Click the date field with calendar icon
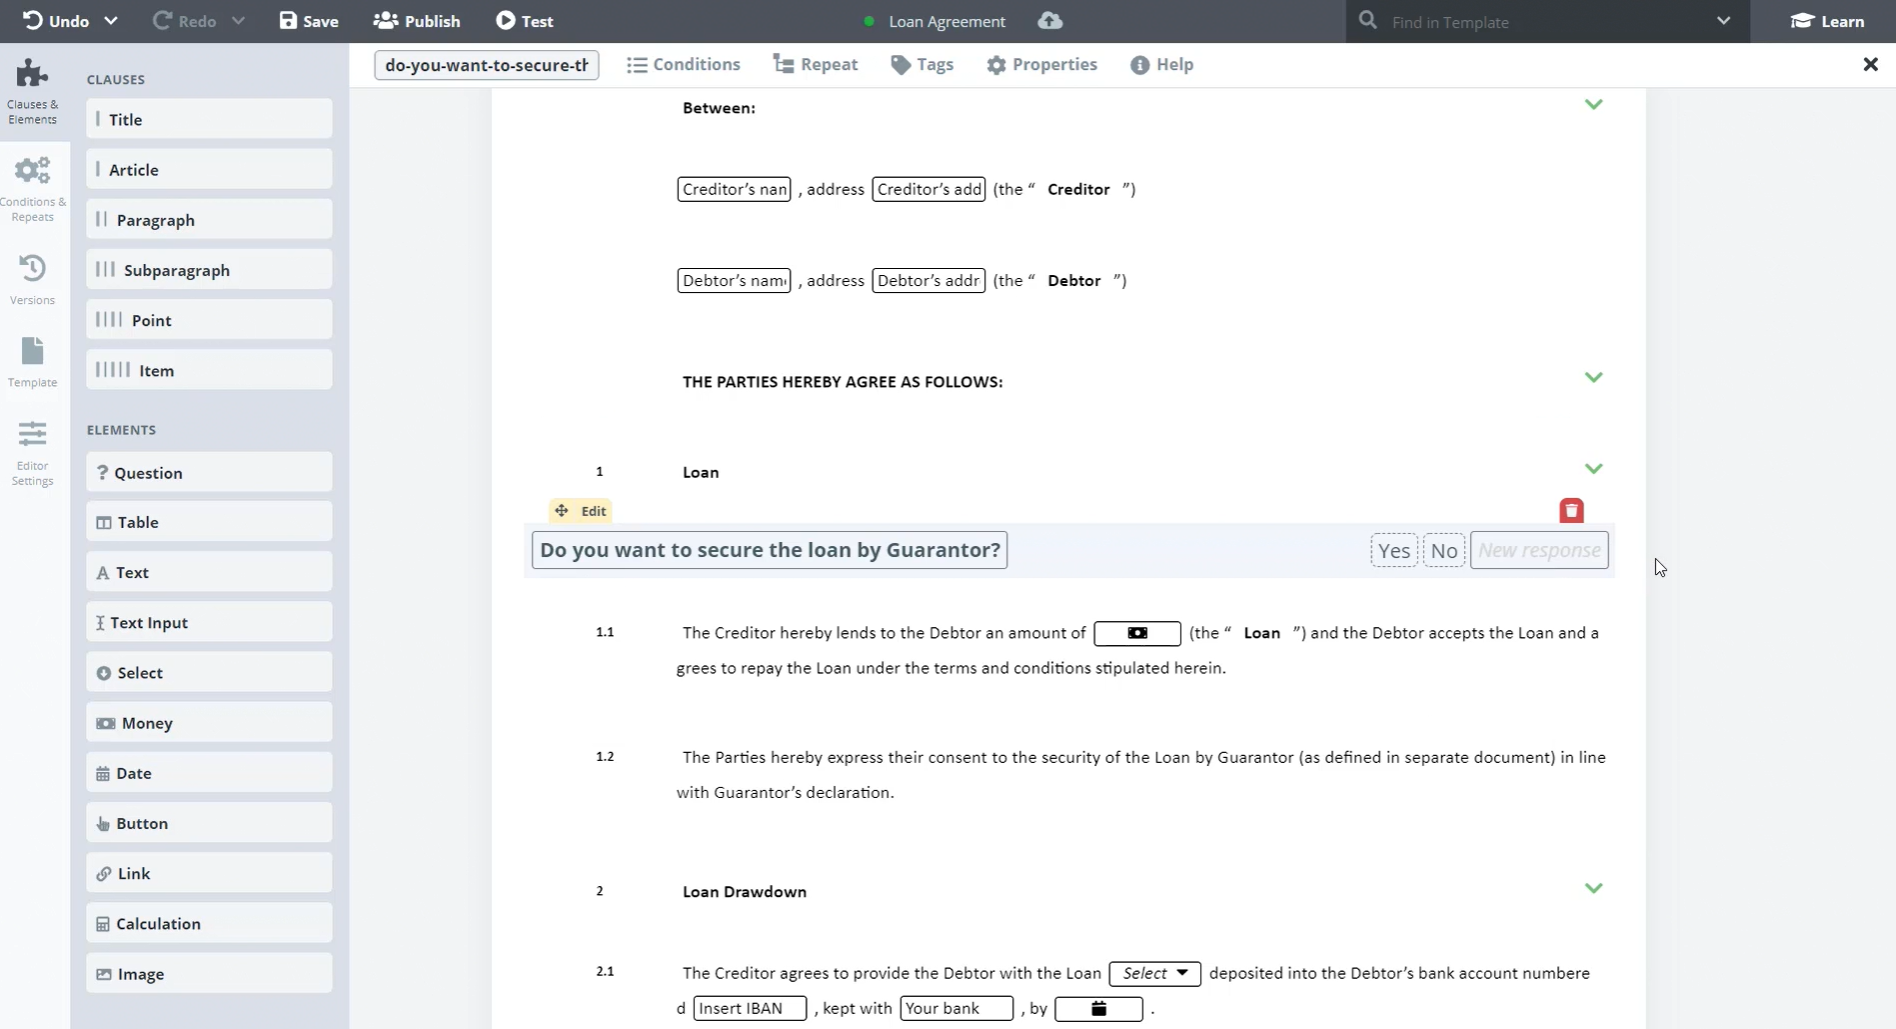 (x=1098, y=1008)
